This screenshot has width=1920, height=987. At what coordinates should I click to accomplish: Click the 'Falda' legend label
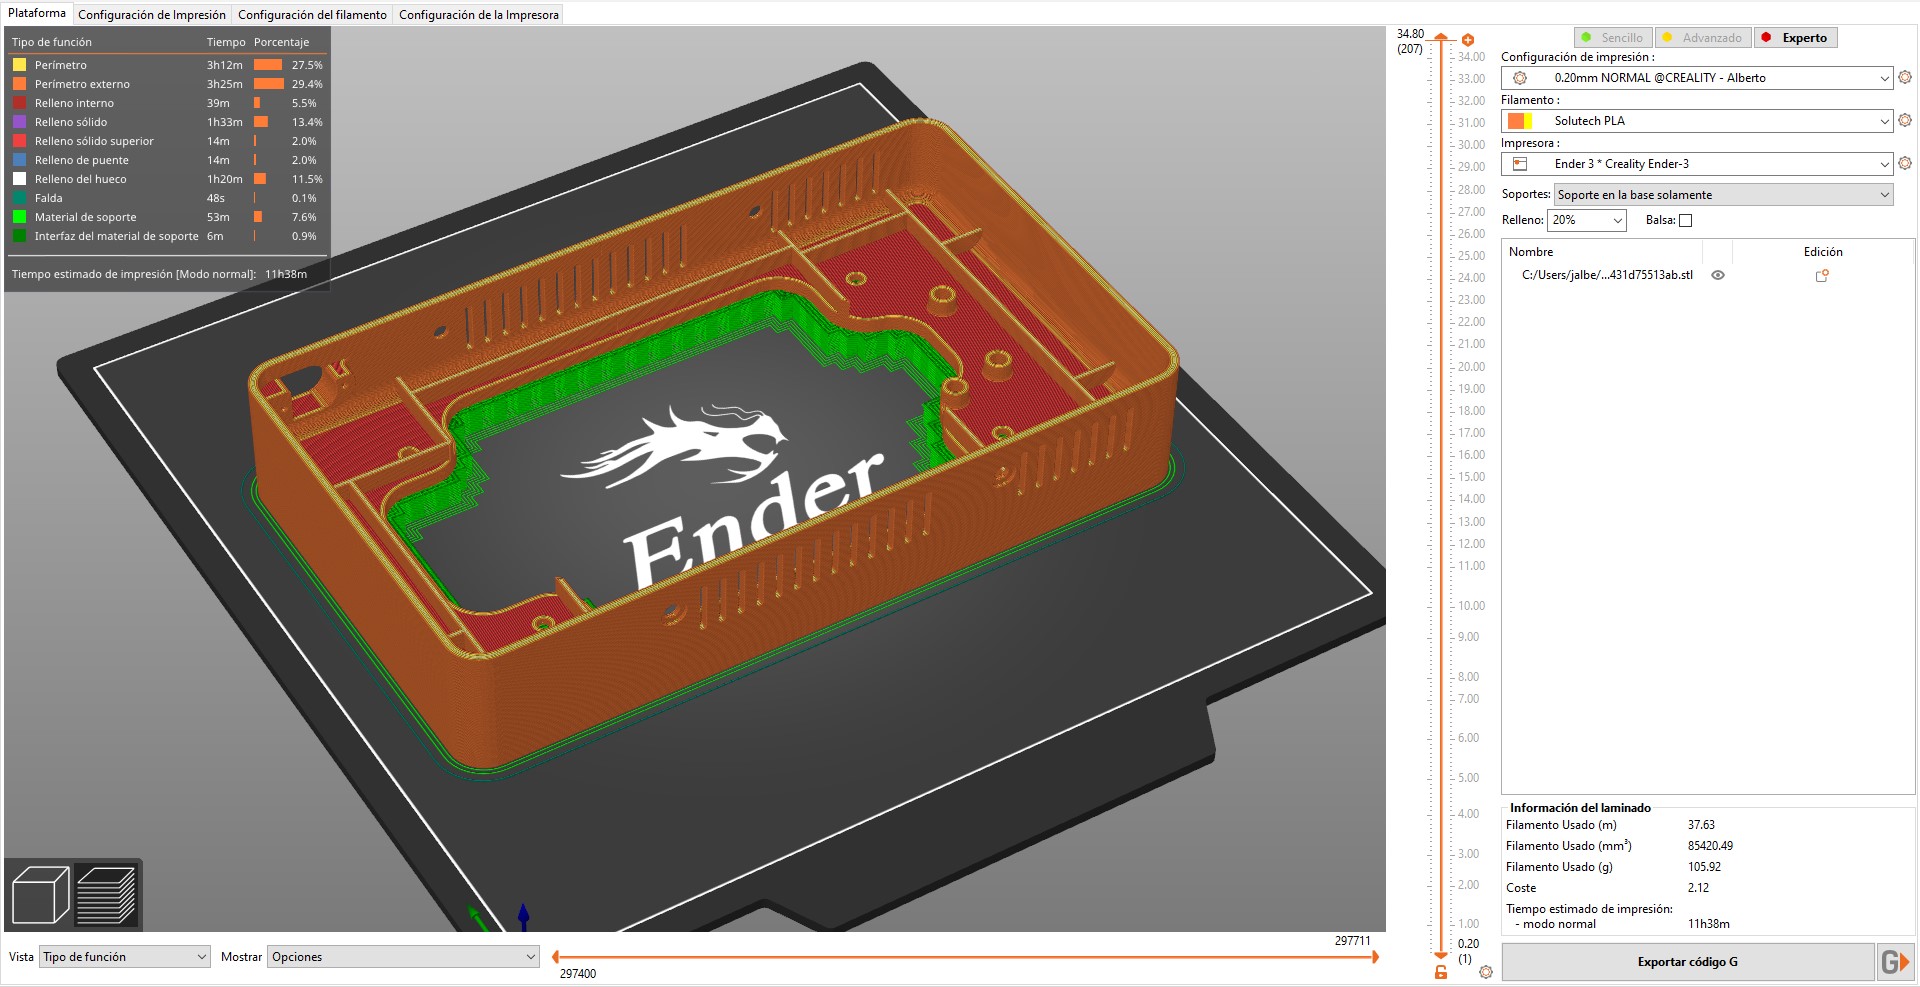coord(49,198)
